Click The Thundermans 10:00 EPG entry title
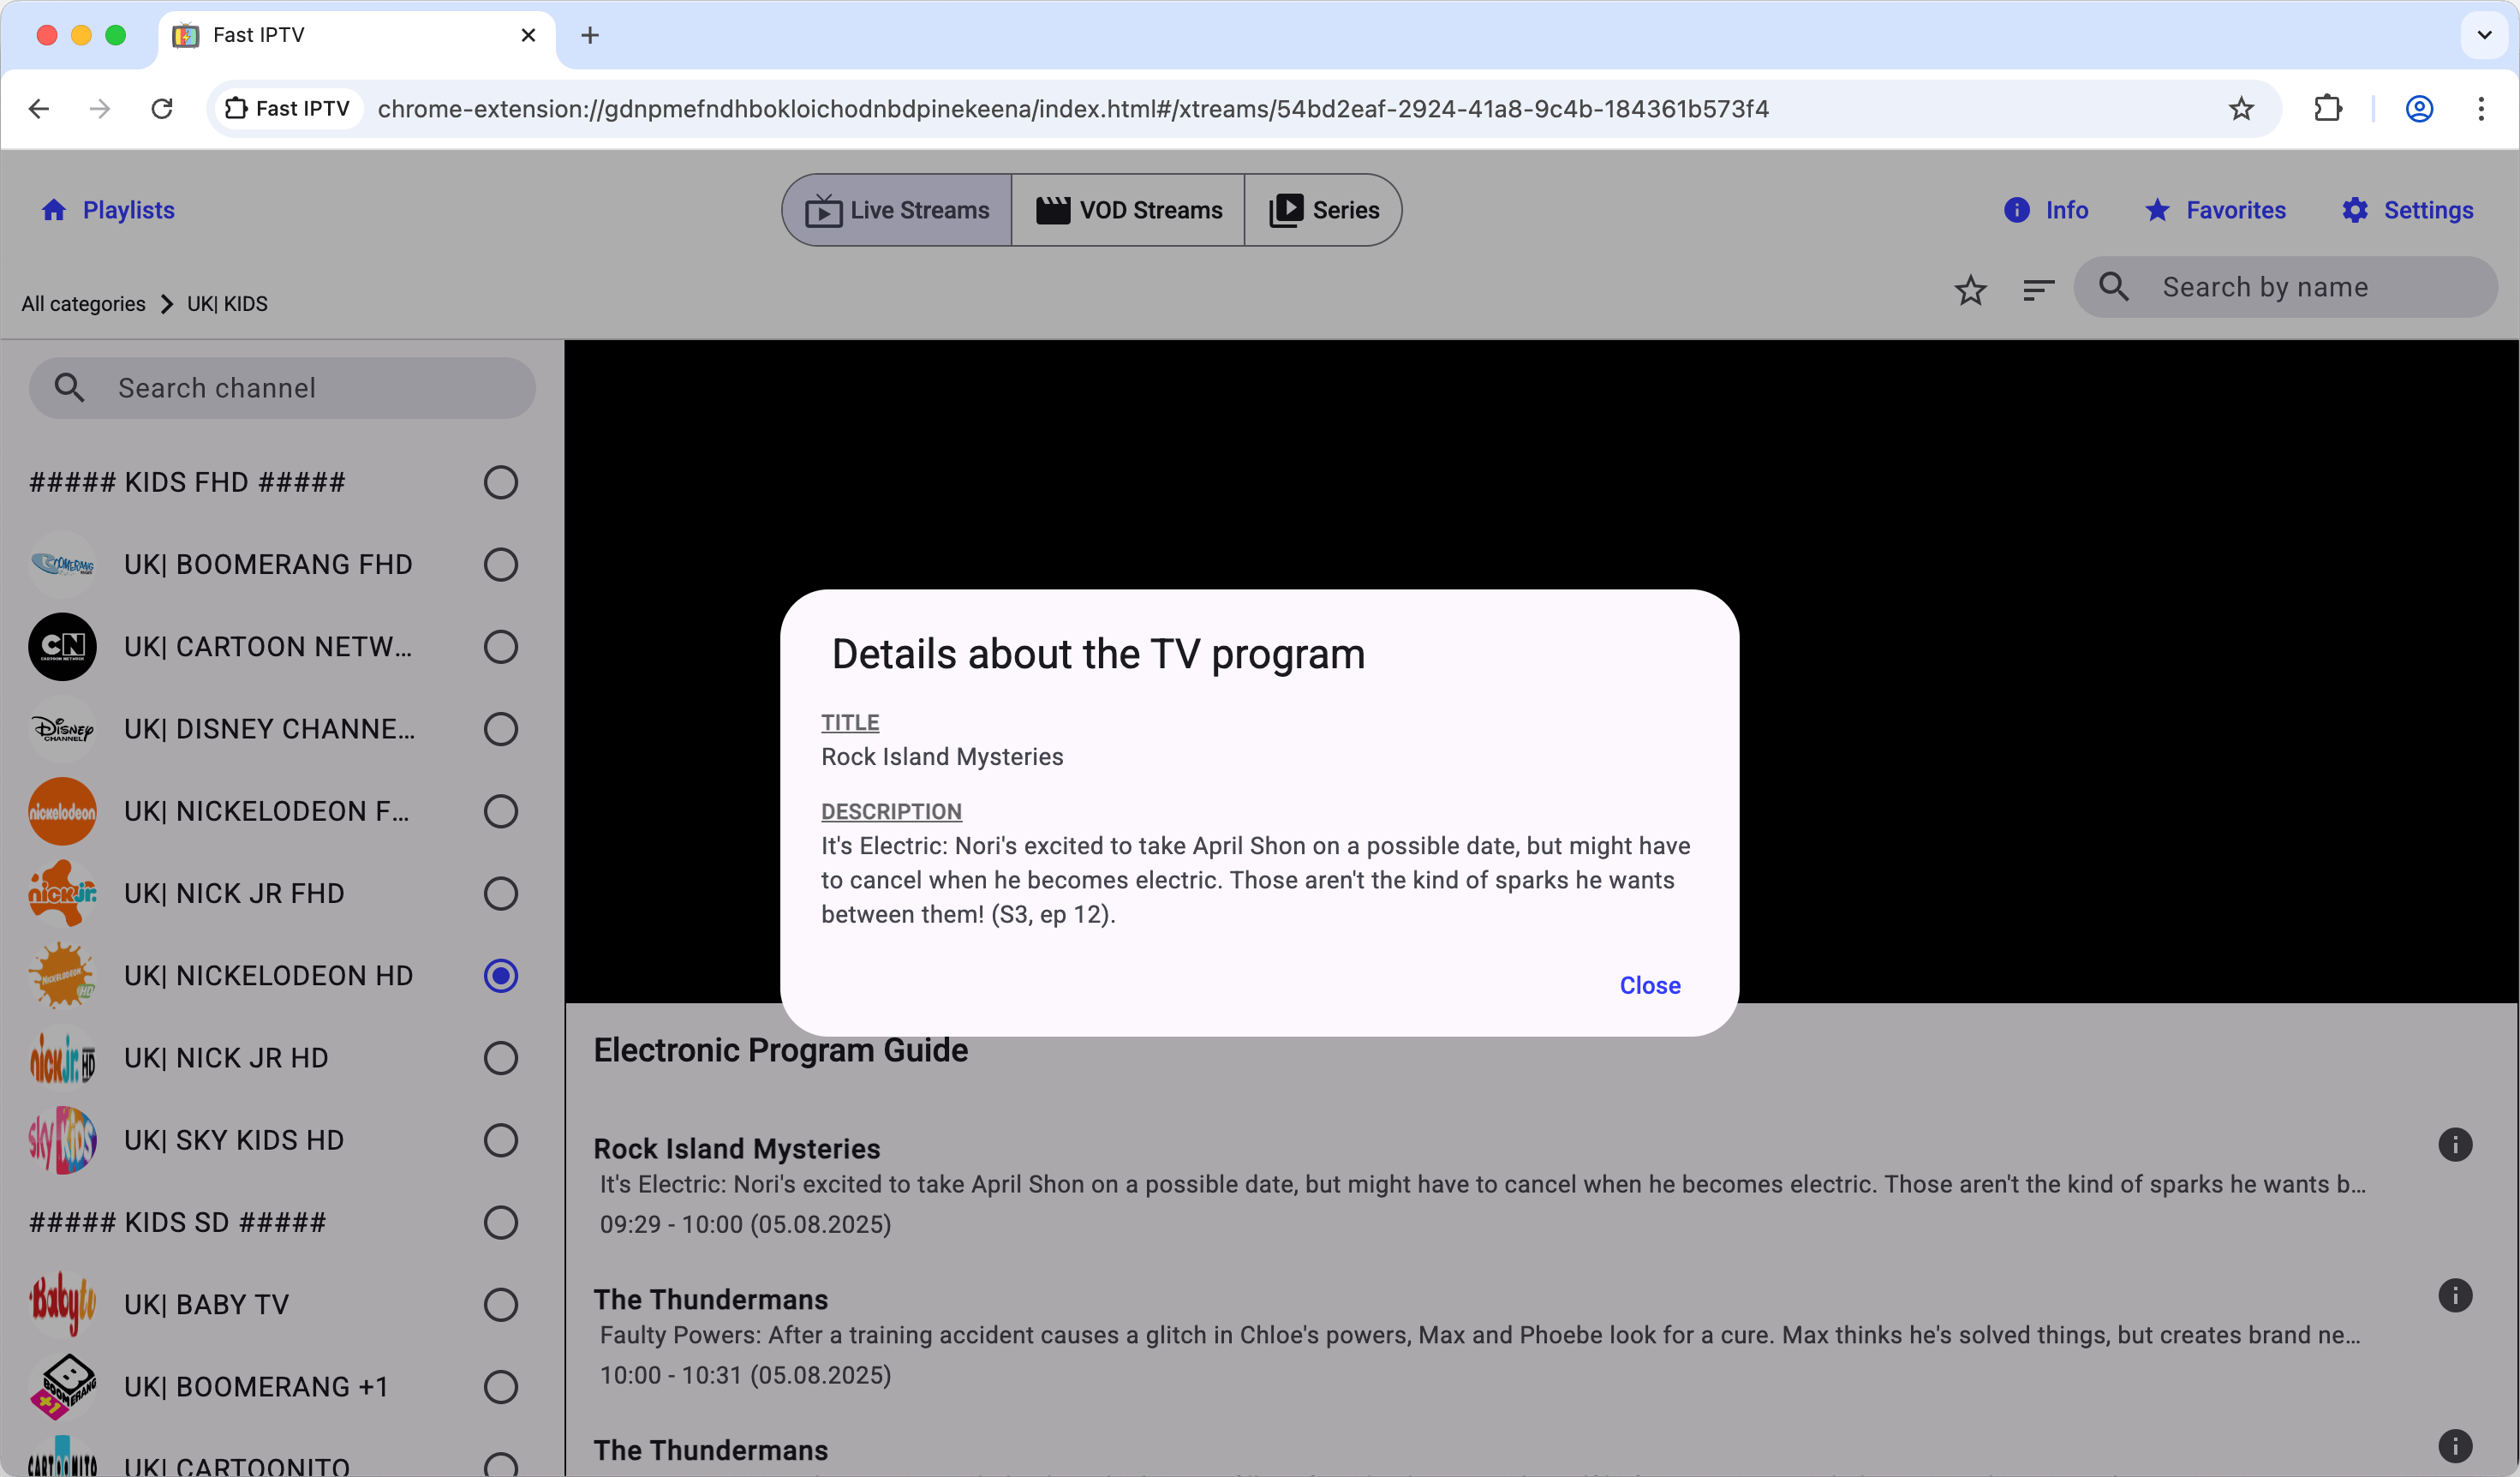 click(711, 1300)
